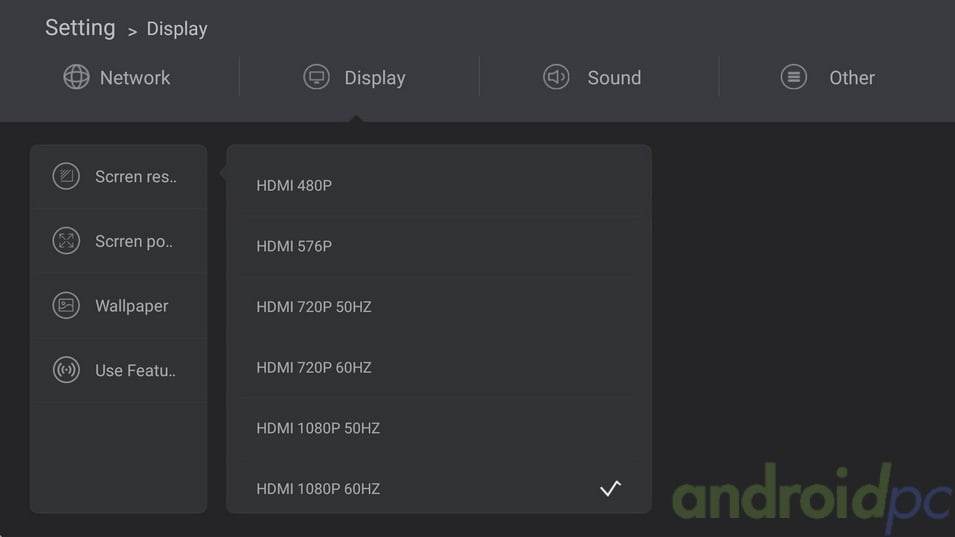Select the Screen position arrows icon
955x537 pixels.
click(x=66, y=241)
